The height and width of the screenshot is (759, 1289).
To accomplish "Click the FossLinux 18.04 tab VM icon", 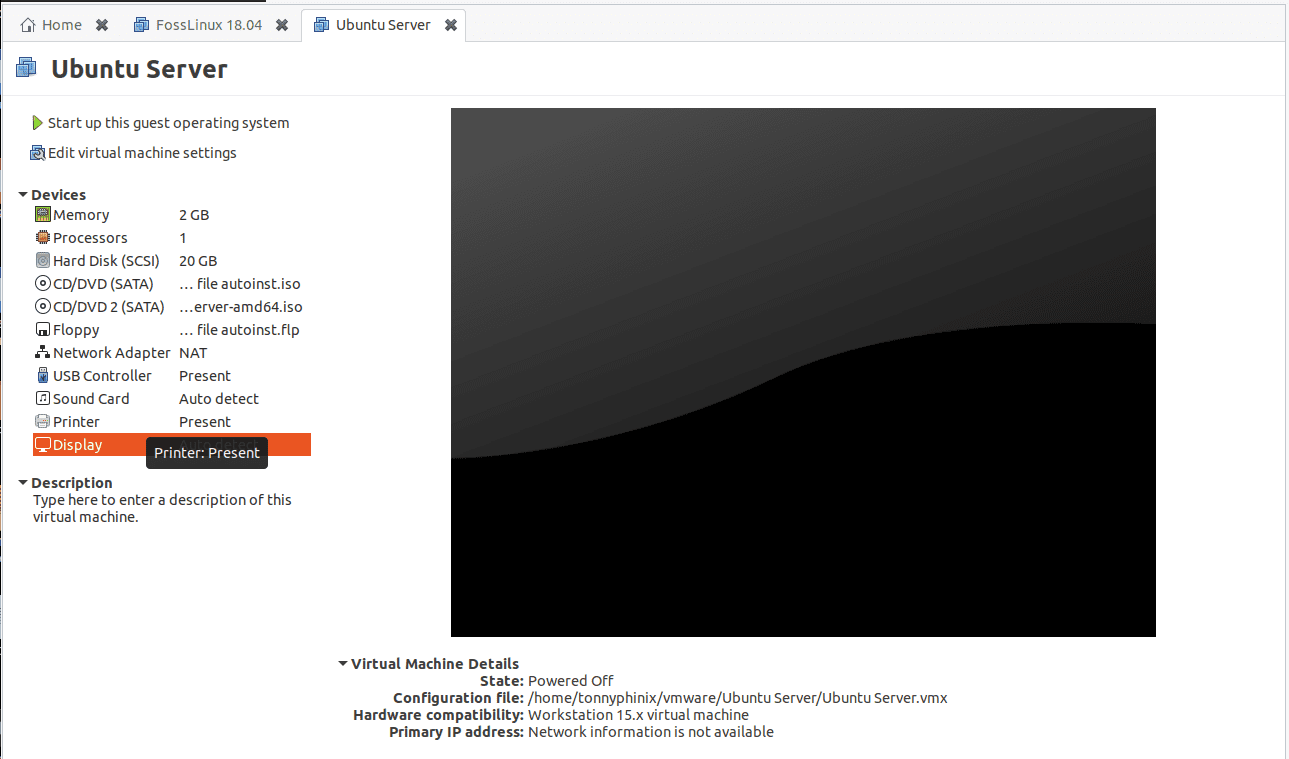I will coord(141,24).
